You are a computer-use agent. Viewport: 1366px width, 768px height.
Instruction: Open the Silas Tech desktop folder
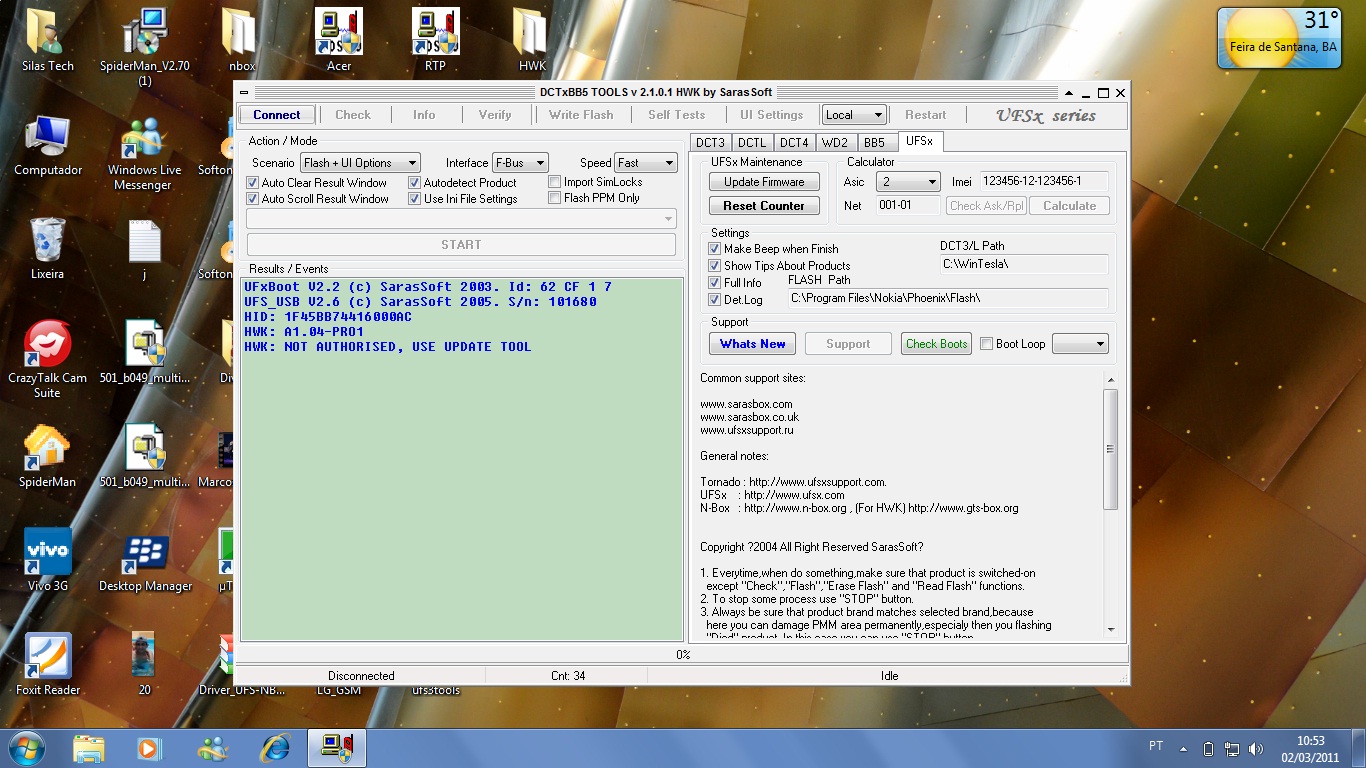(47, 40)
